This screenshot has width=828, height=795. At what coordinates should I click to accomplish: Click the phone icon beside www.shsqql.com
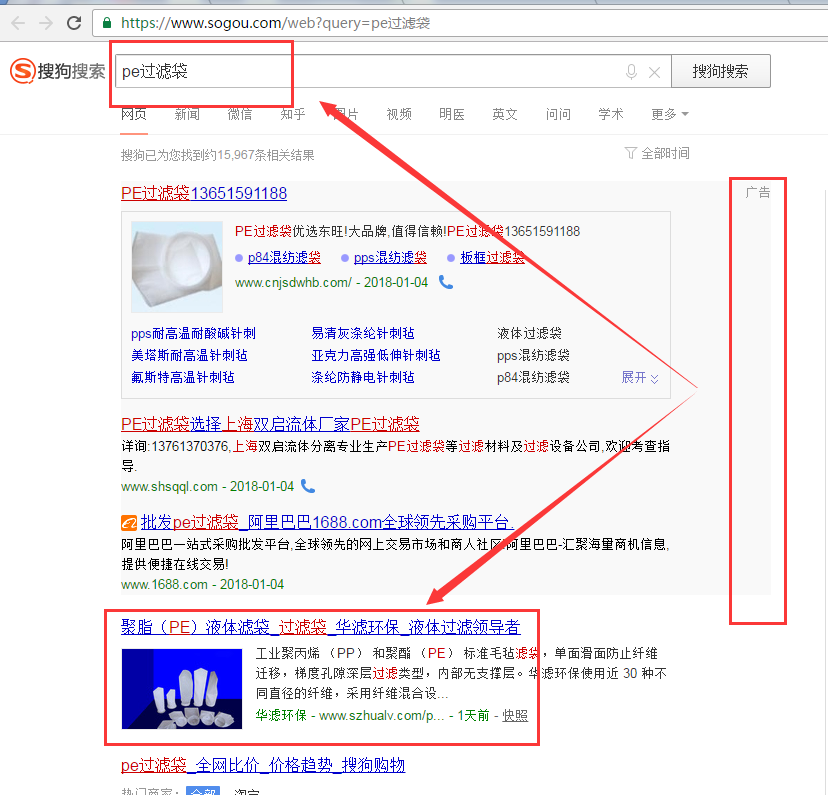308,486
